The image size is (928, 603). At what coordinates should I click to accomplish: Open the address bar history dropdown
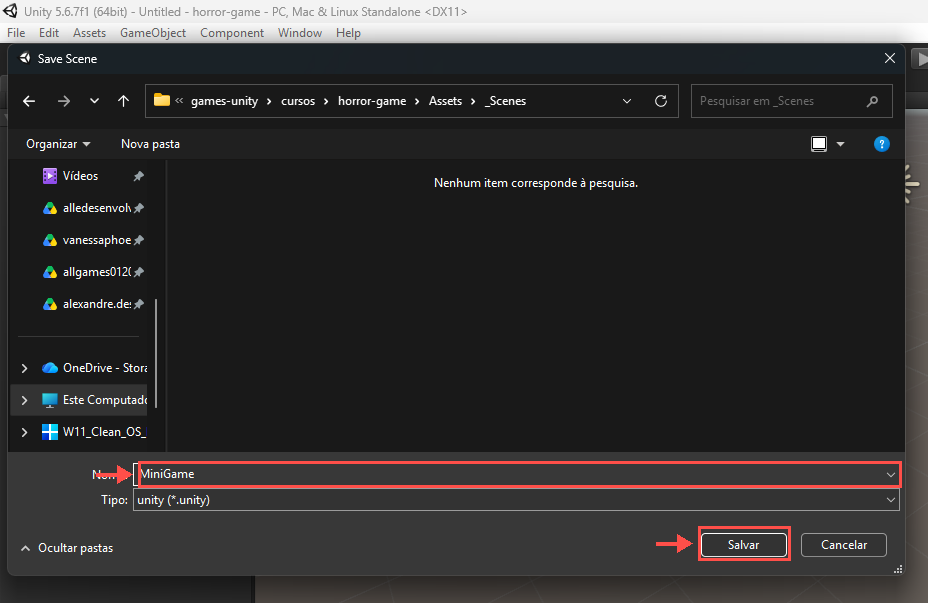(627, 101)
